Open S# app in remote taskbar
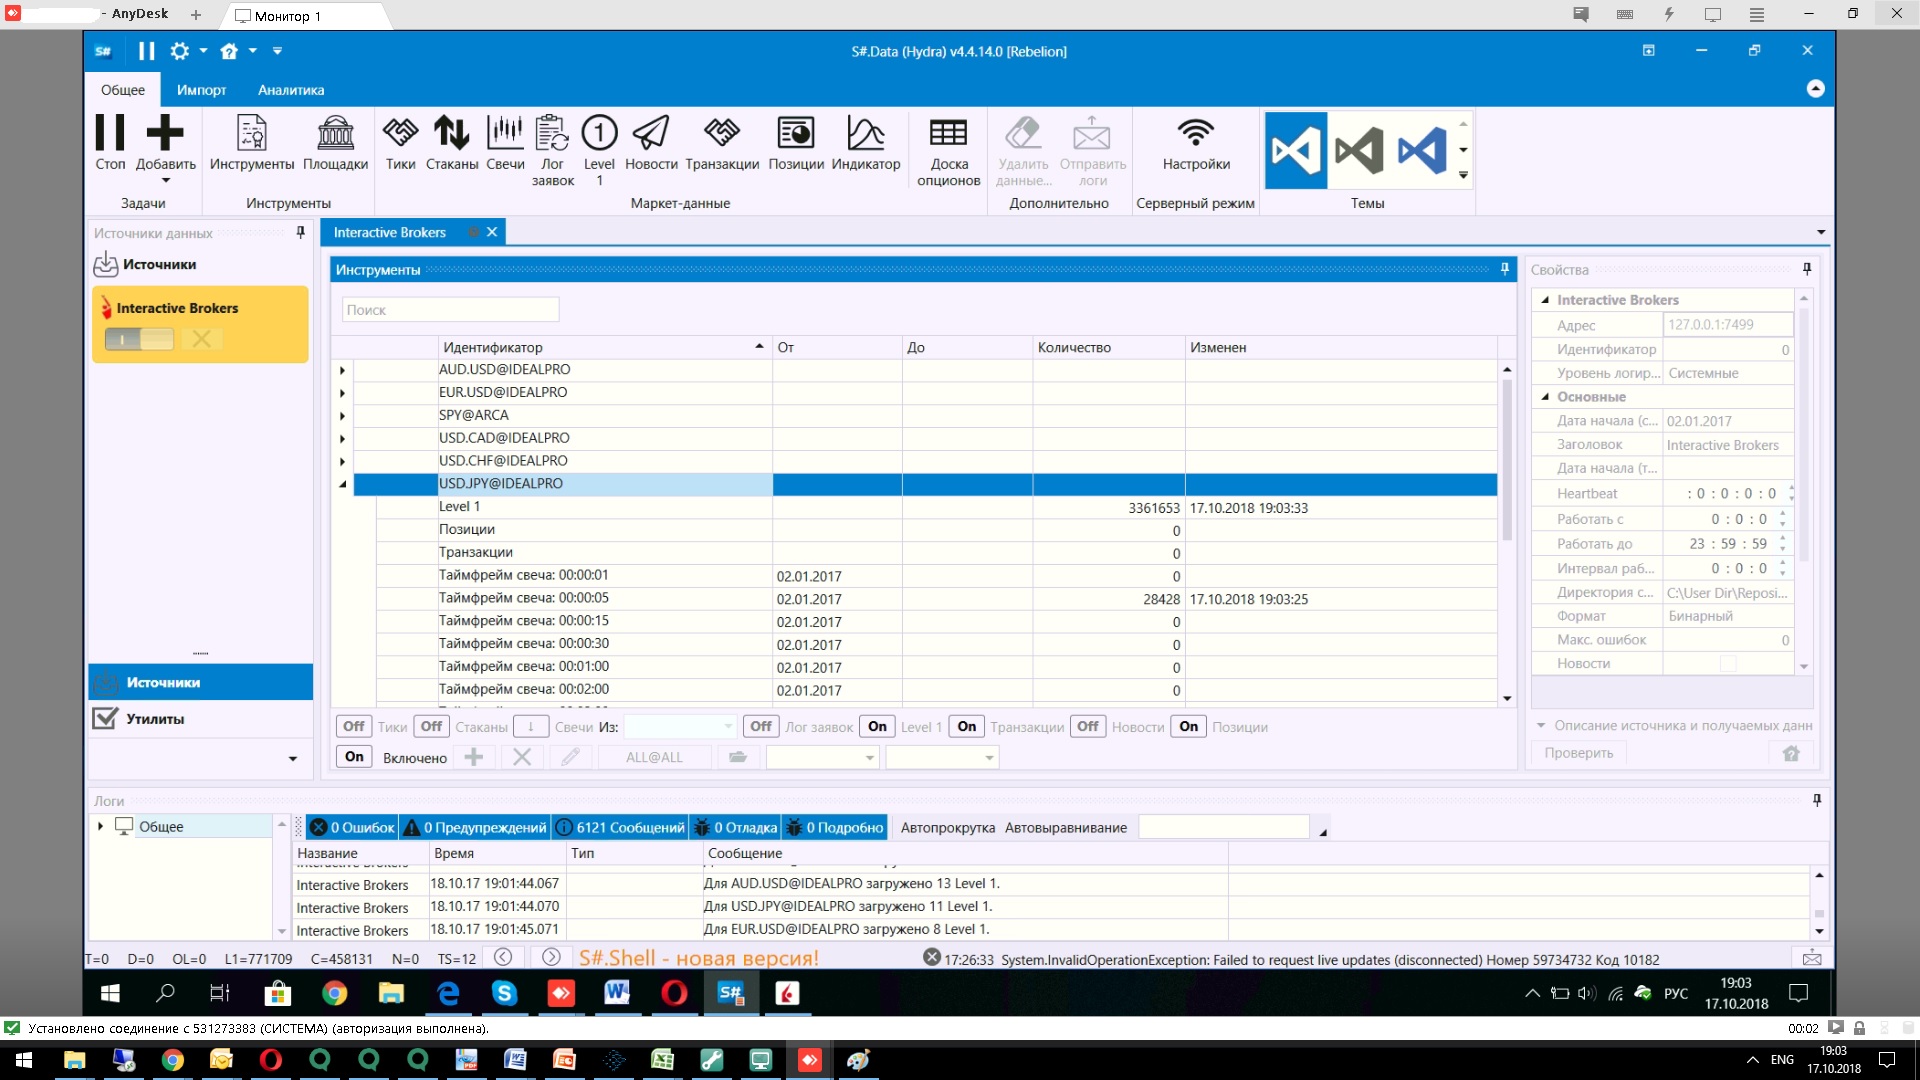The width and height of the screenshot is (1920, 1080). click(x=730, y=993)
